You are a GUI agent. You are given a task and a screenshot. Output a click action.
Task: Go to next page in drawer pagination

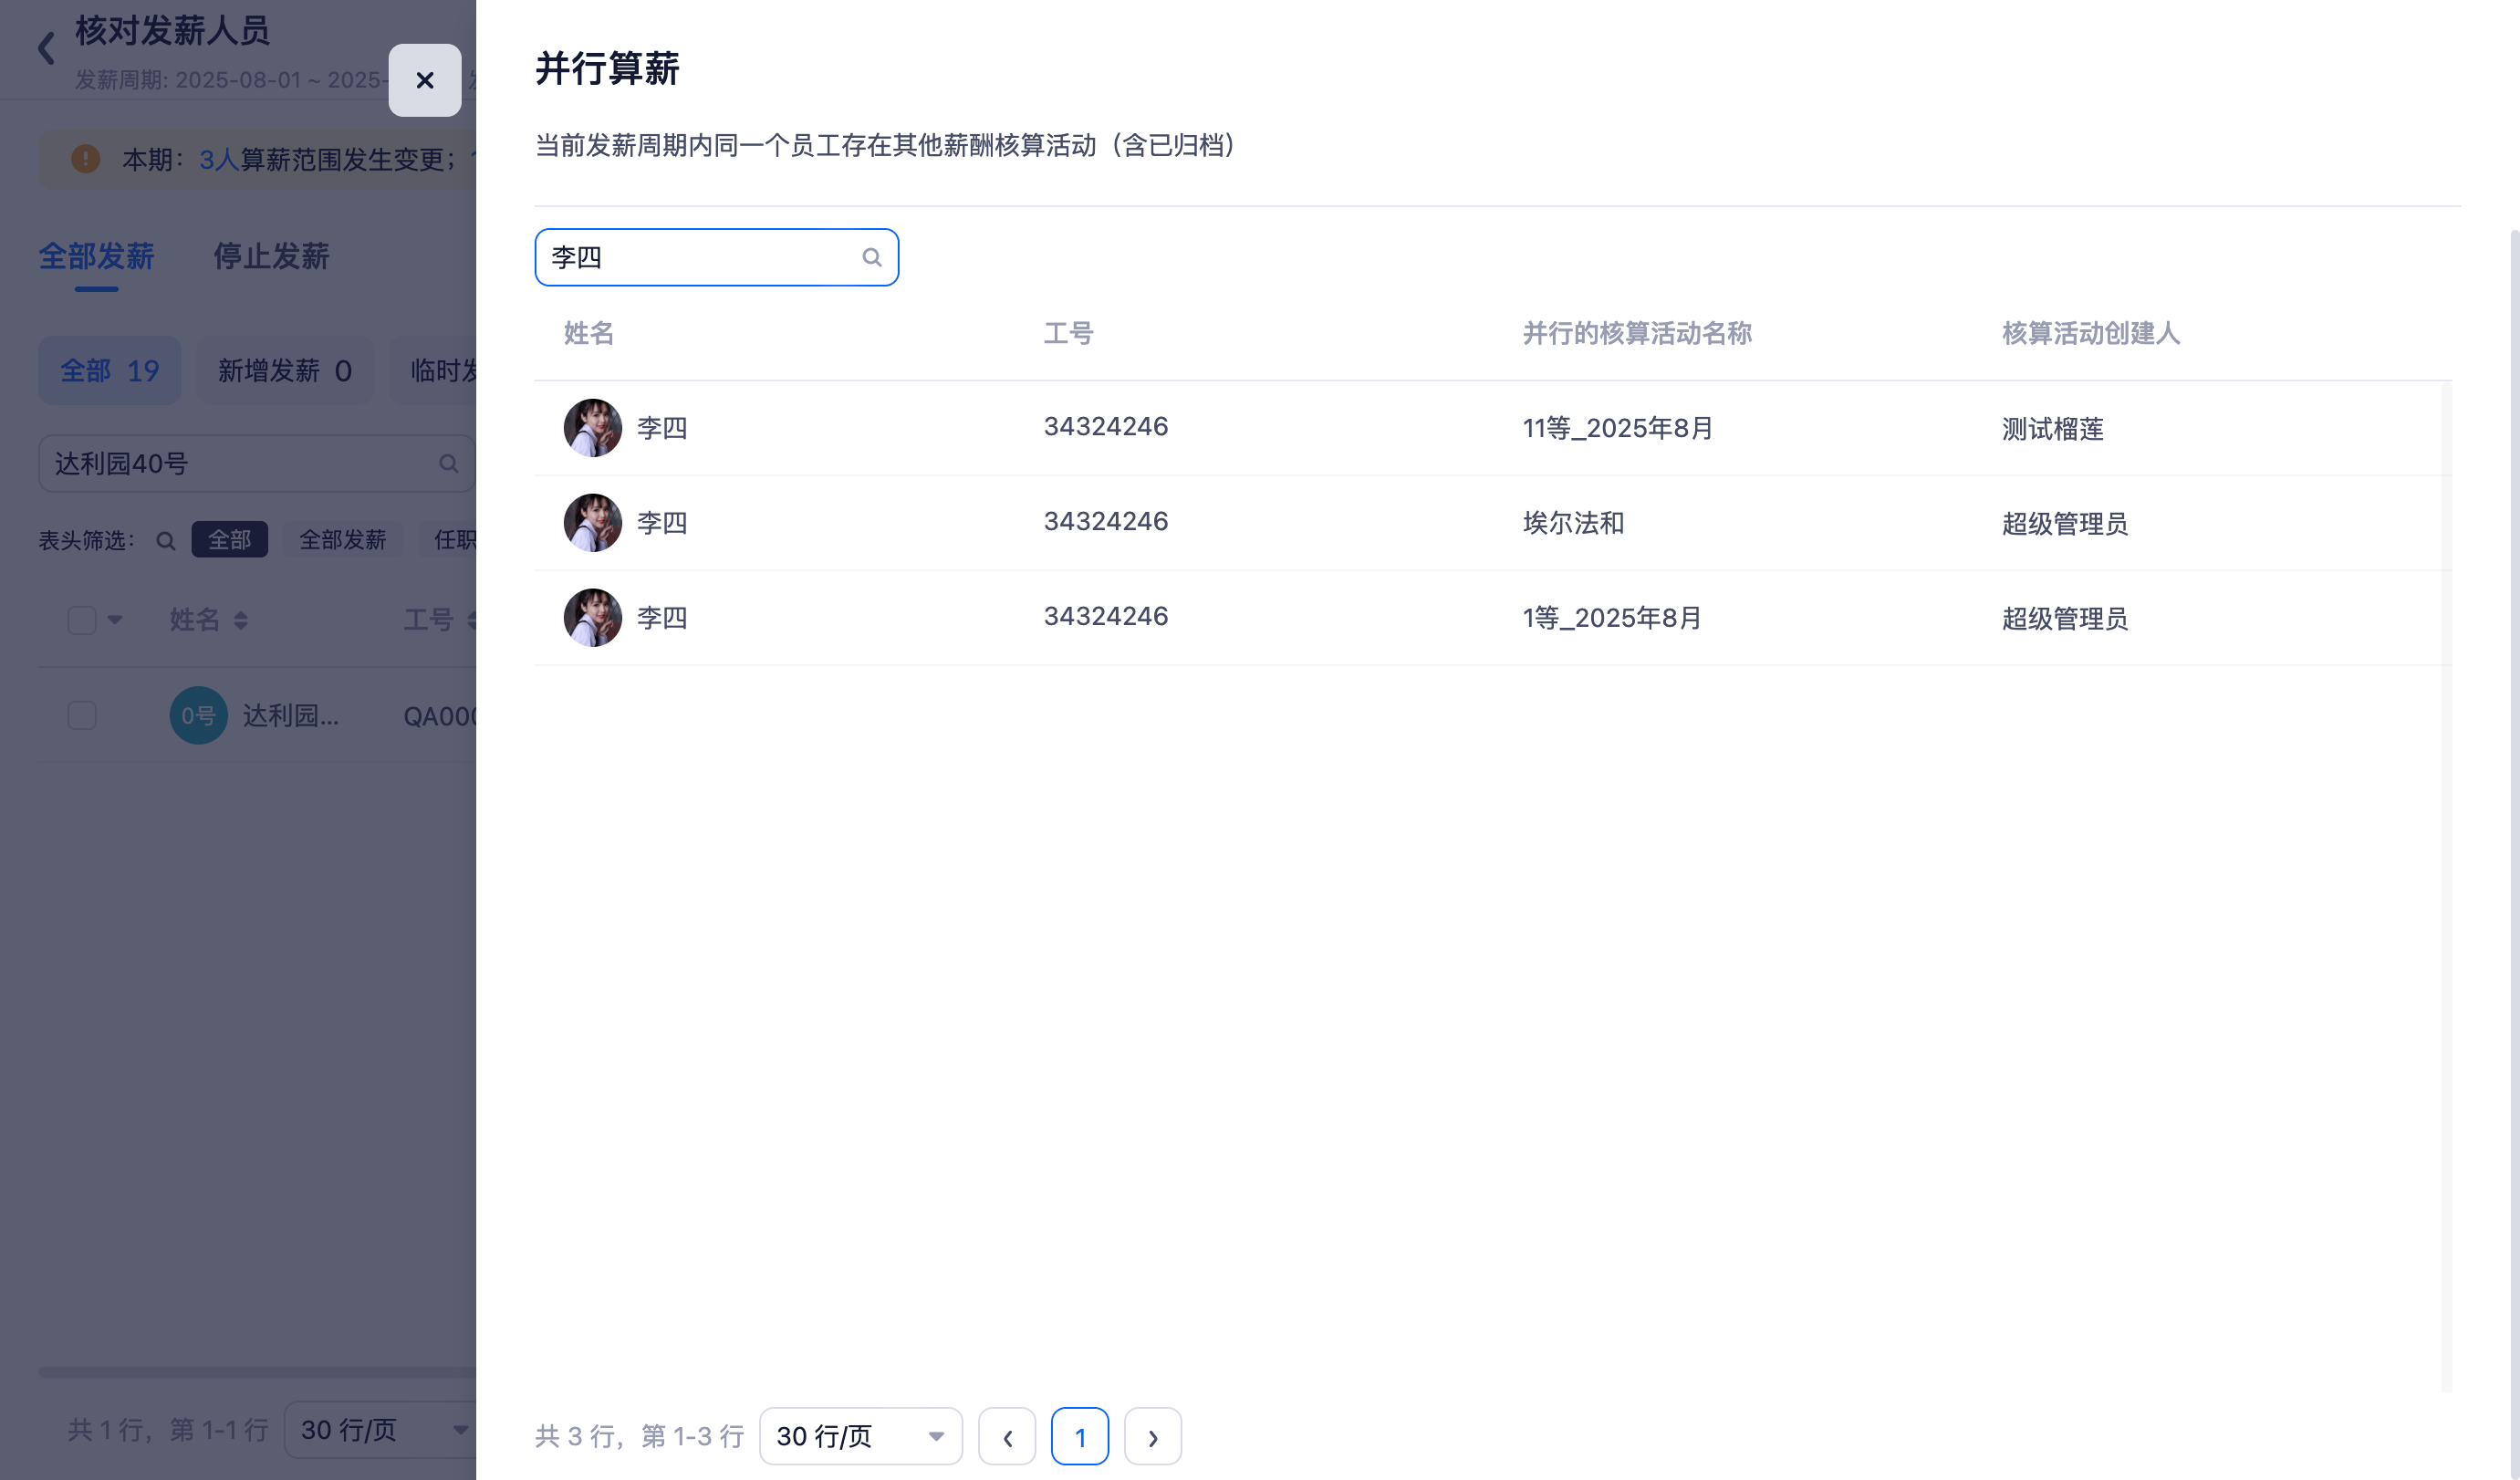(x=1152, y=1437)
